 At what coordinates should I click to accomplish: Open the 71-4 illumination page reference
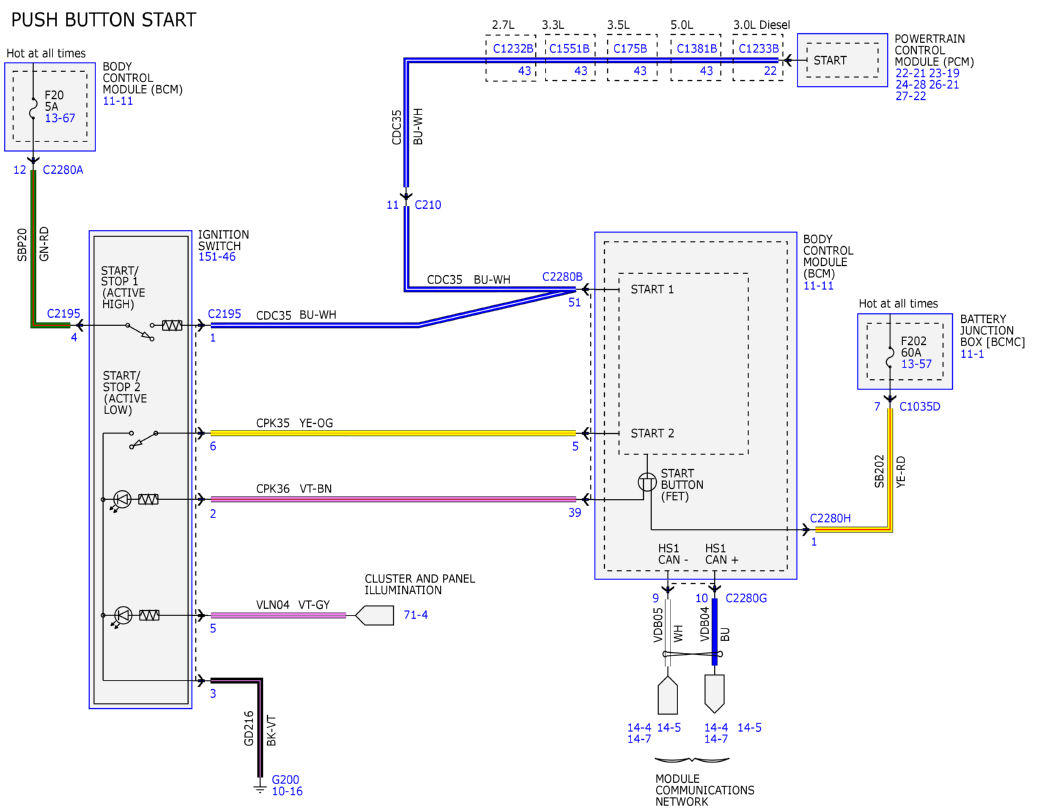coord(415,615)
